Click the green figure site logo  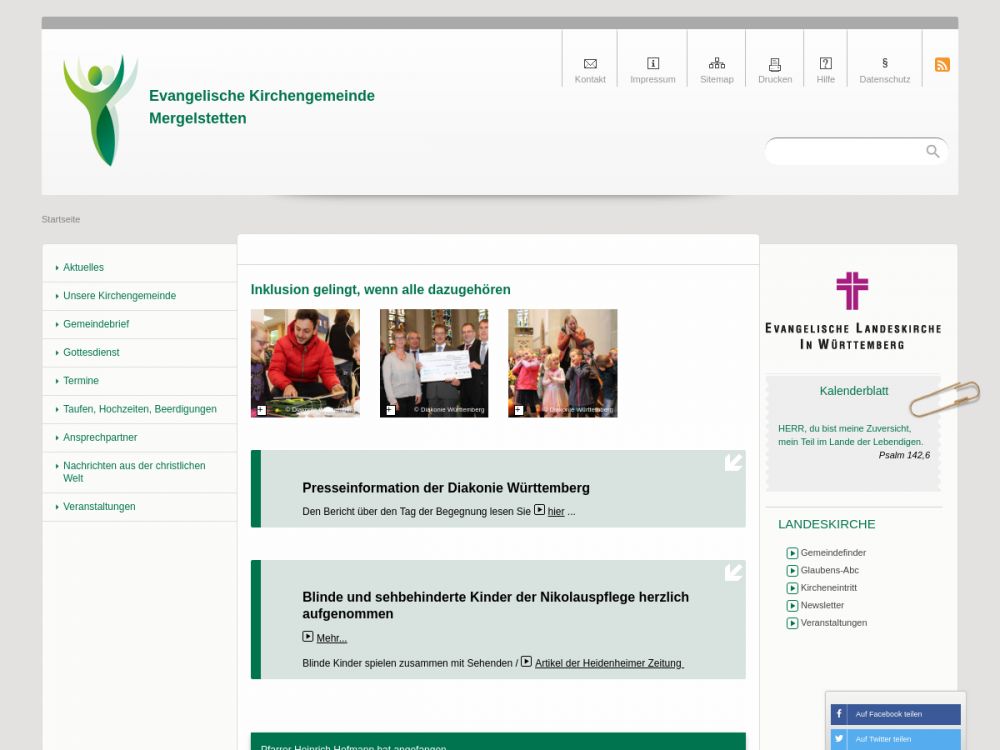coord(100,109)
